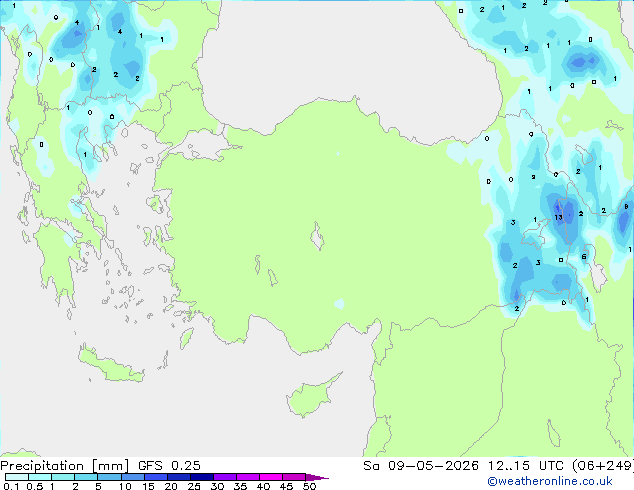
Task: Pick the 10–15 mm legend color swatch
Action: coord(133,477)
